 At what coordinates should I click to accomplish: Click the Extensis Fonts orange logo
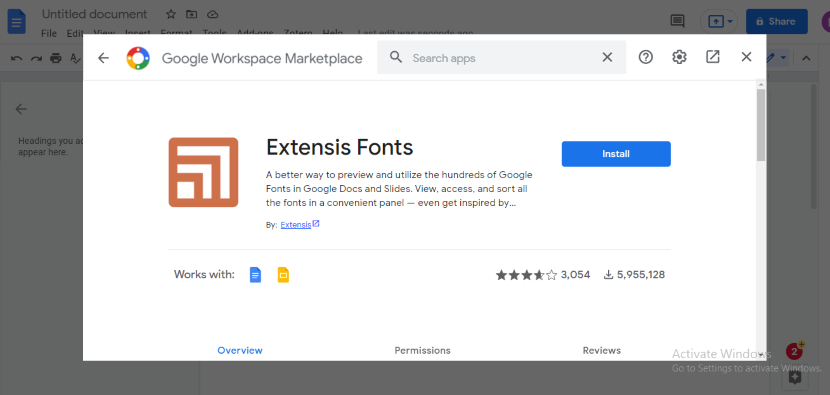(203, 172)
